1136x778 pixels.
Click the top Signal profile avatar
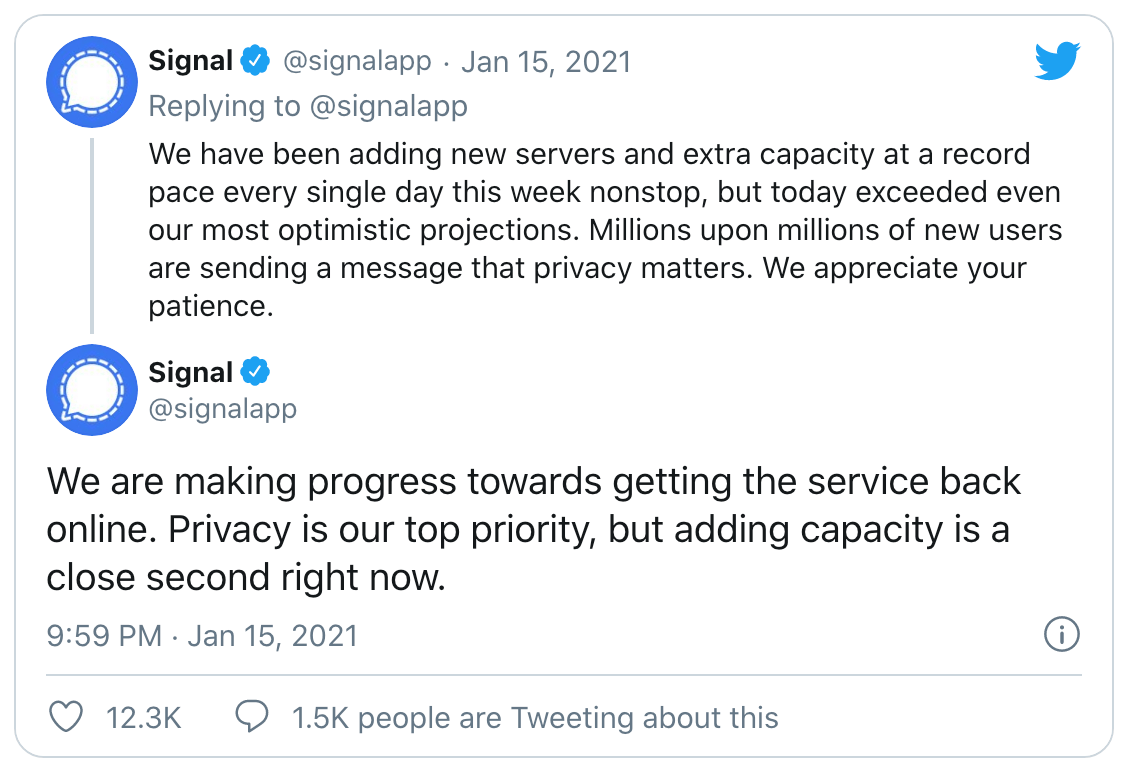pos(92,82)
